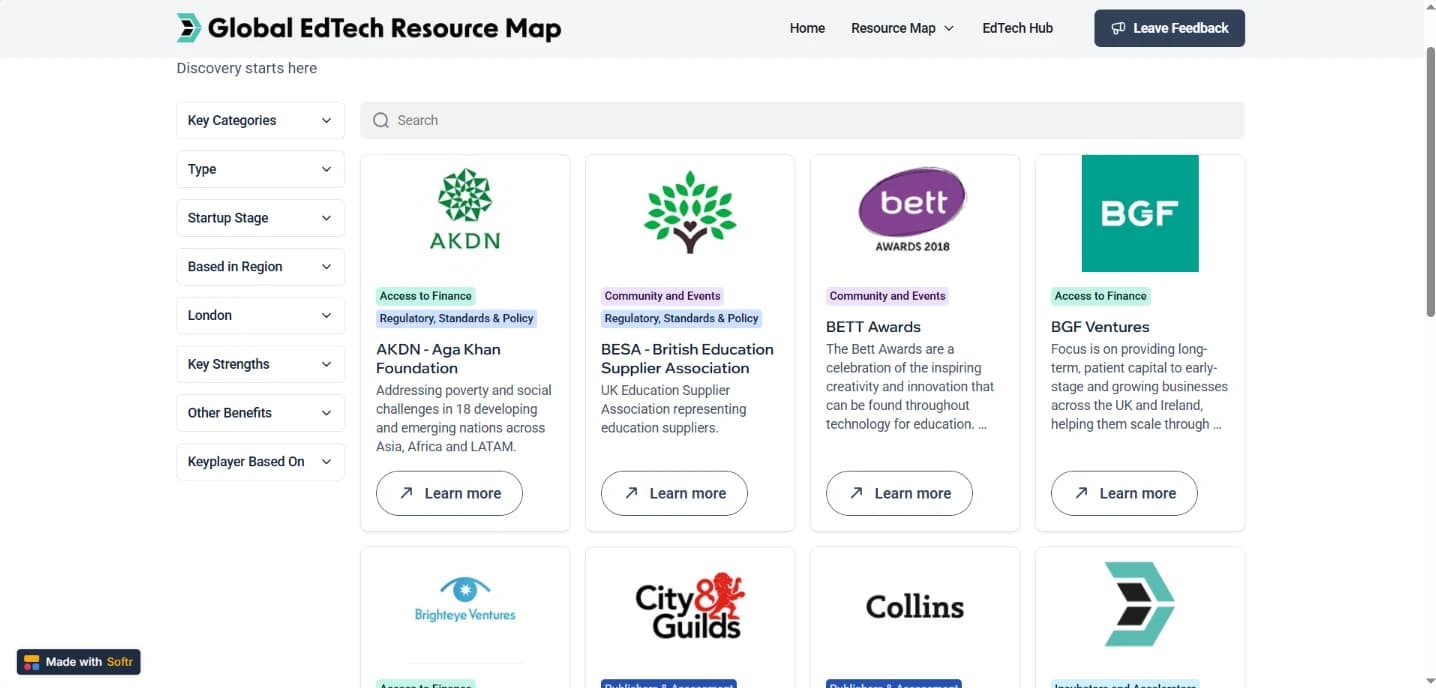Click Community and Events tag on BETT Awards card
The image size is (1436, 688).
[887, 296]
